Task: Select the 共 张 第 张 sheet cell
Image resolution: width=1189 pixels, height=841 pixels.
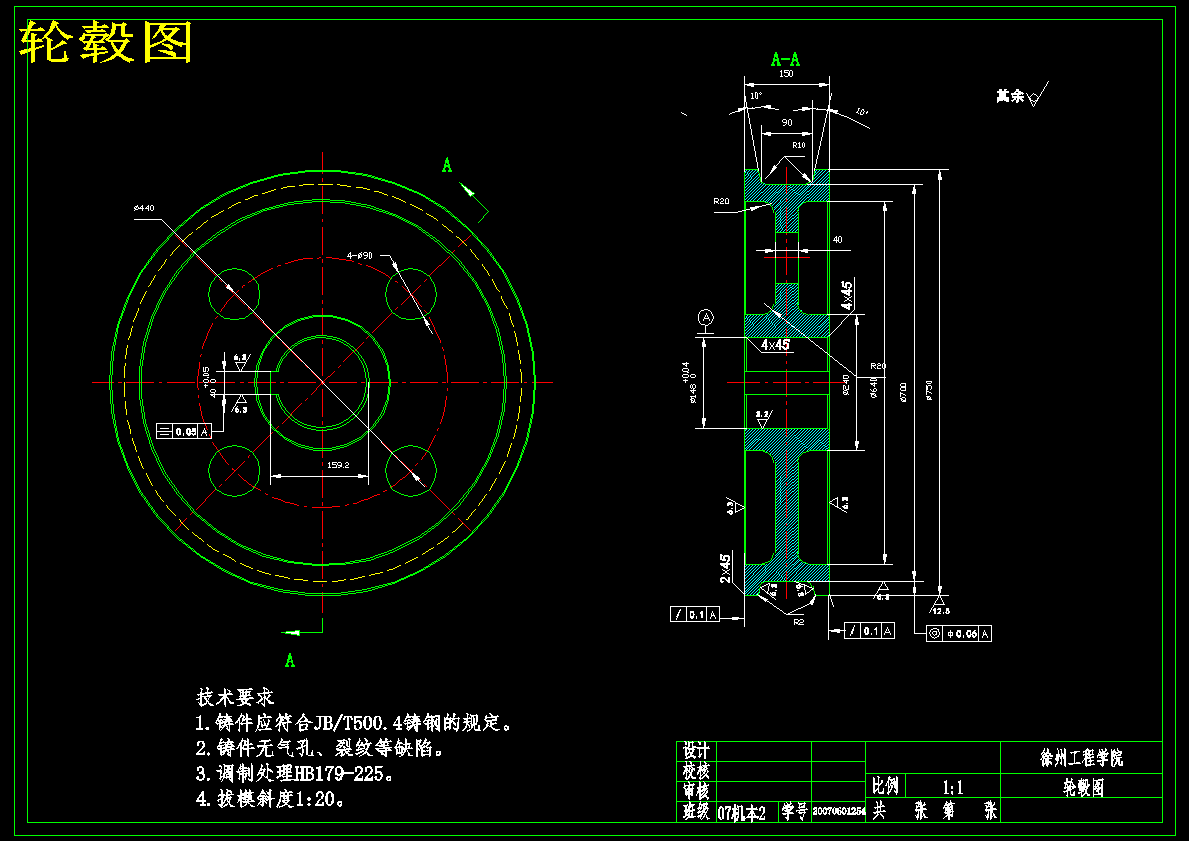Action: 933,810
